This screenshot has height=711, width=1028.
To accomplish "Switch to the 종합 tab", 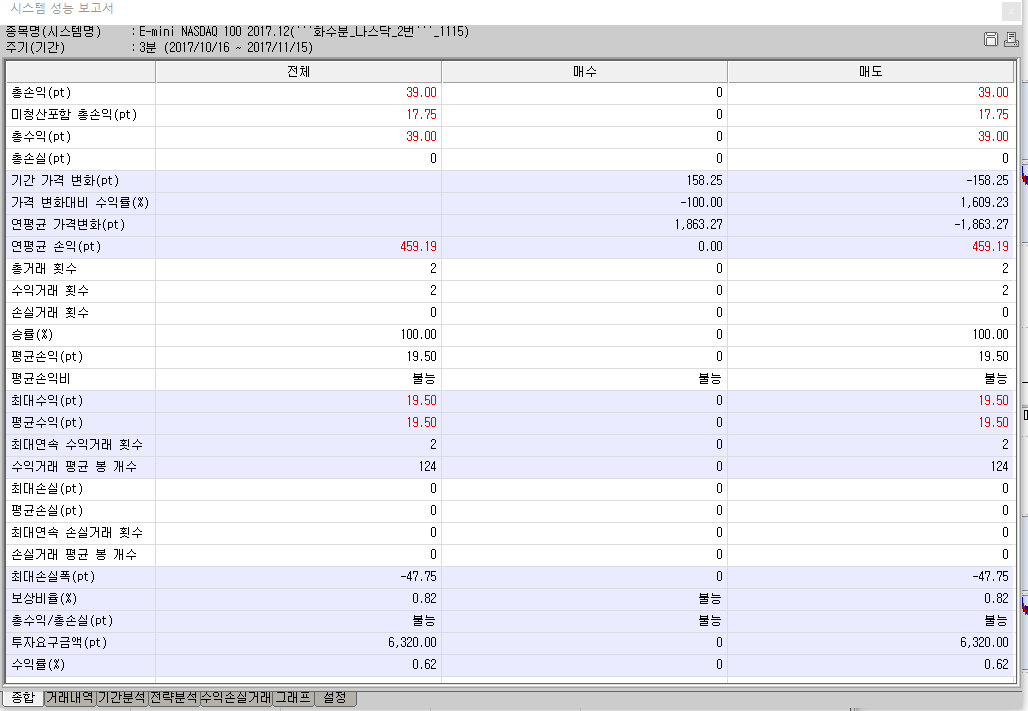I will (x=22, y=697).
